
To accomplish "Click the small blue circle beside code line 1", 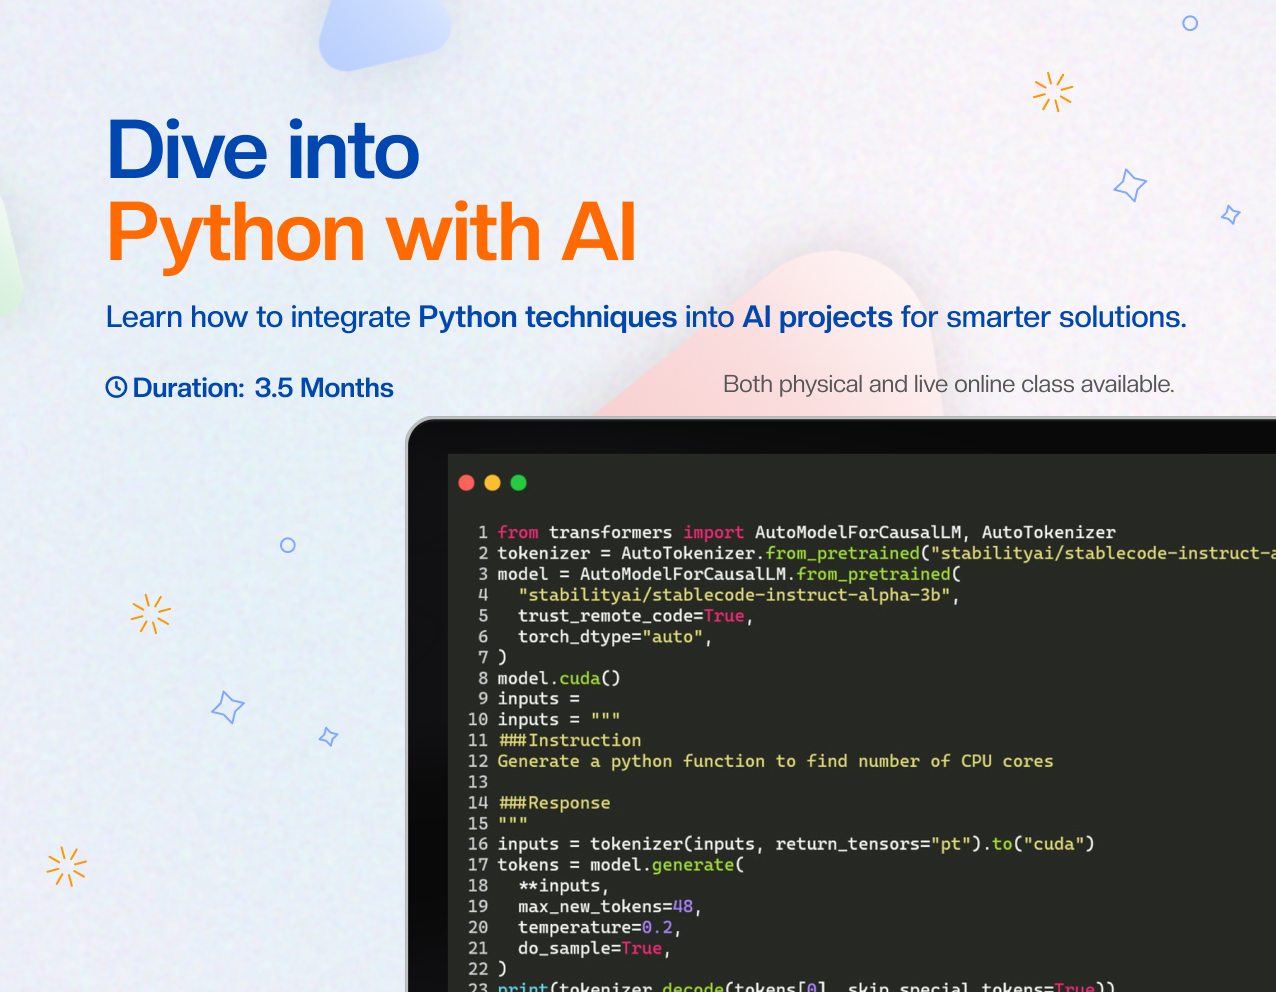I will click(288, 545).
